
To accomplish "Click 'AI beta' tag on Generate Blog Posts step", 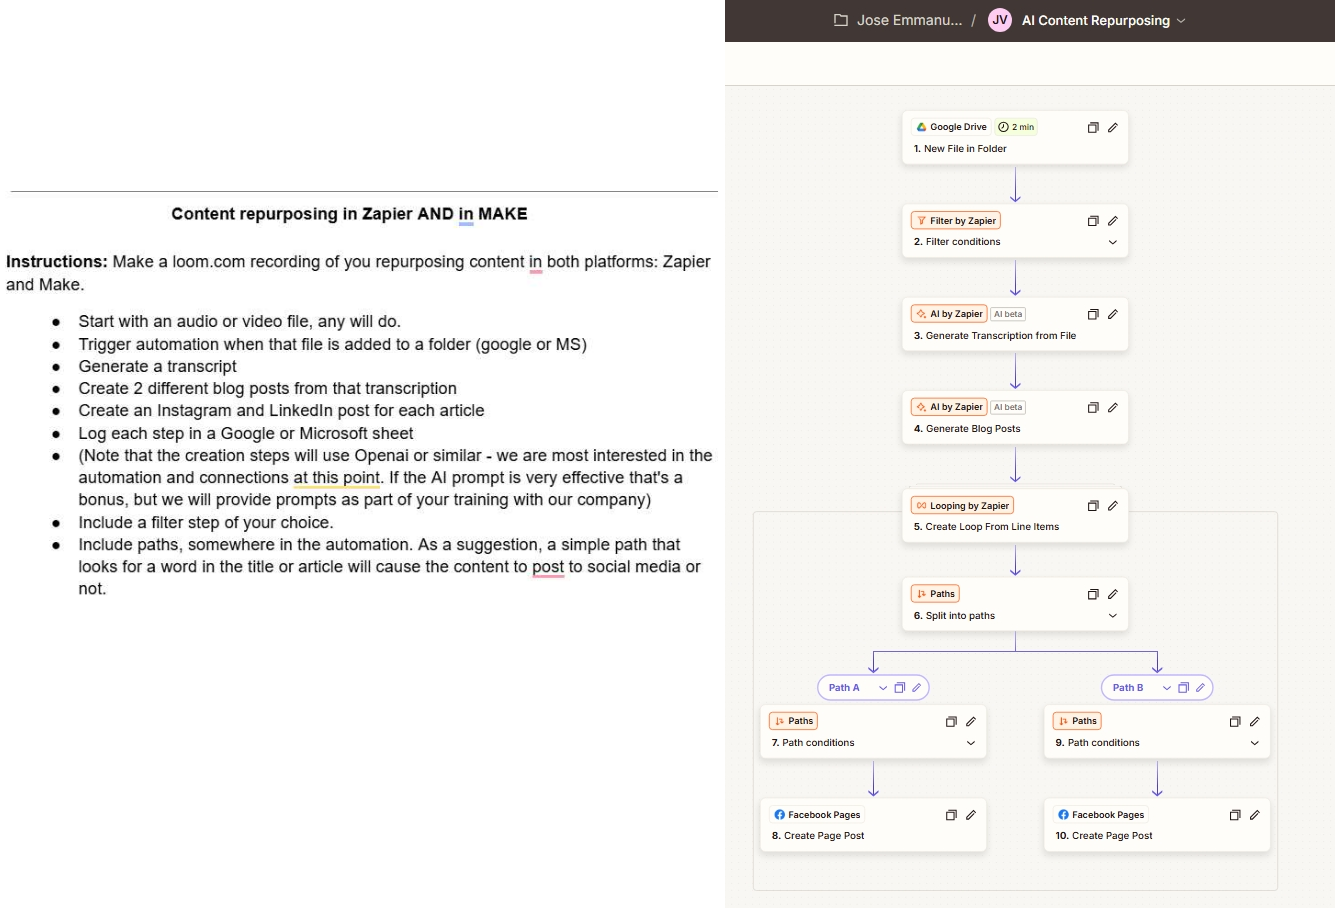I will pyautogui.click(x=1008, y=407).
